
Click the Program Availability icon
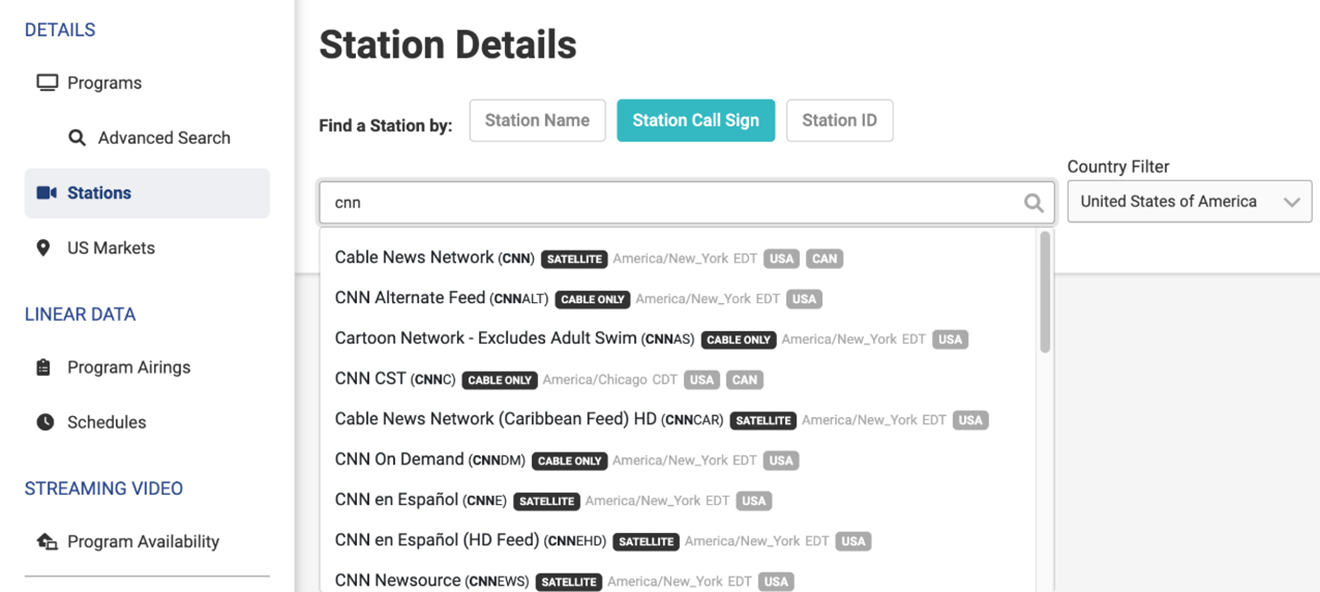47,542
